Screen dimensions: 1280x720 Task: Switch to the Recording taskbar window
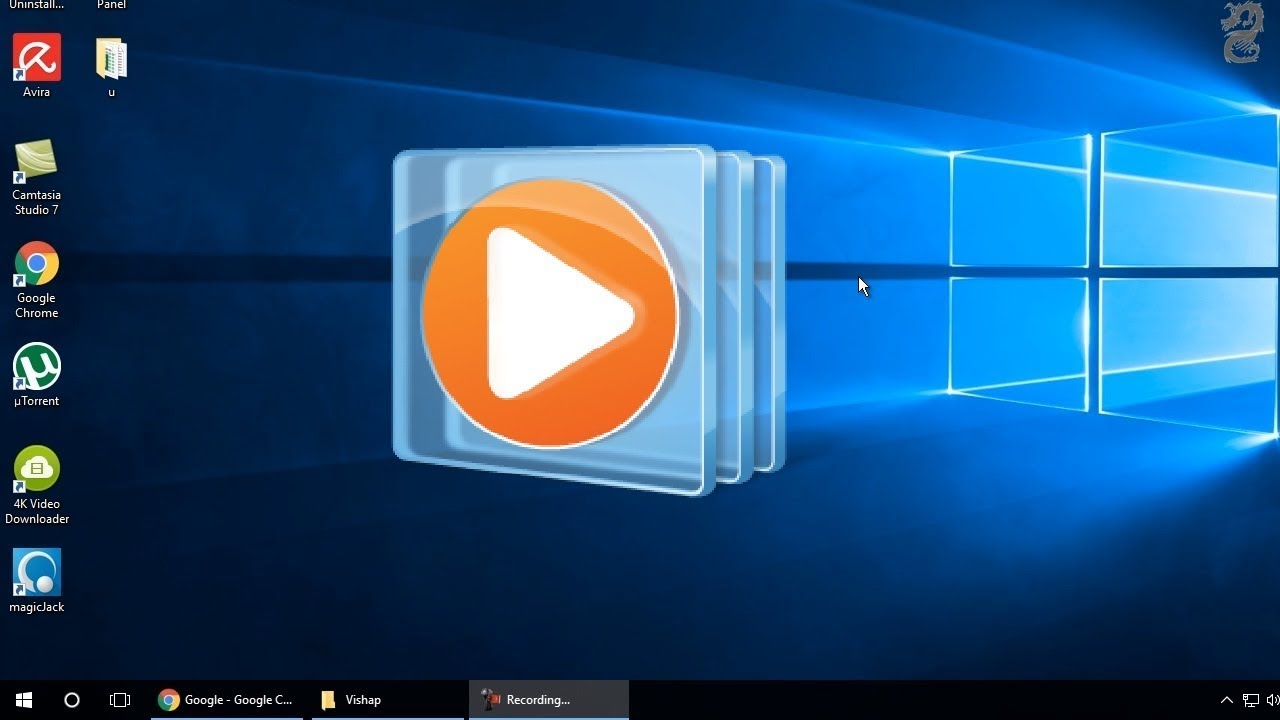point(549,700)
